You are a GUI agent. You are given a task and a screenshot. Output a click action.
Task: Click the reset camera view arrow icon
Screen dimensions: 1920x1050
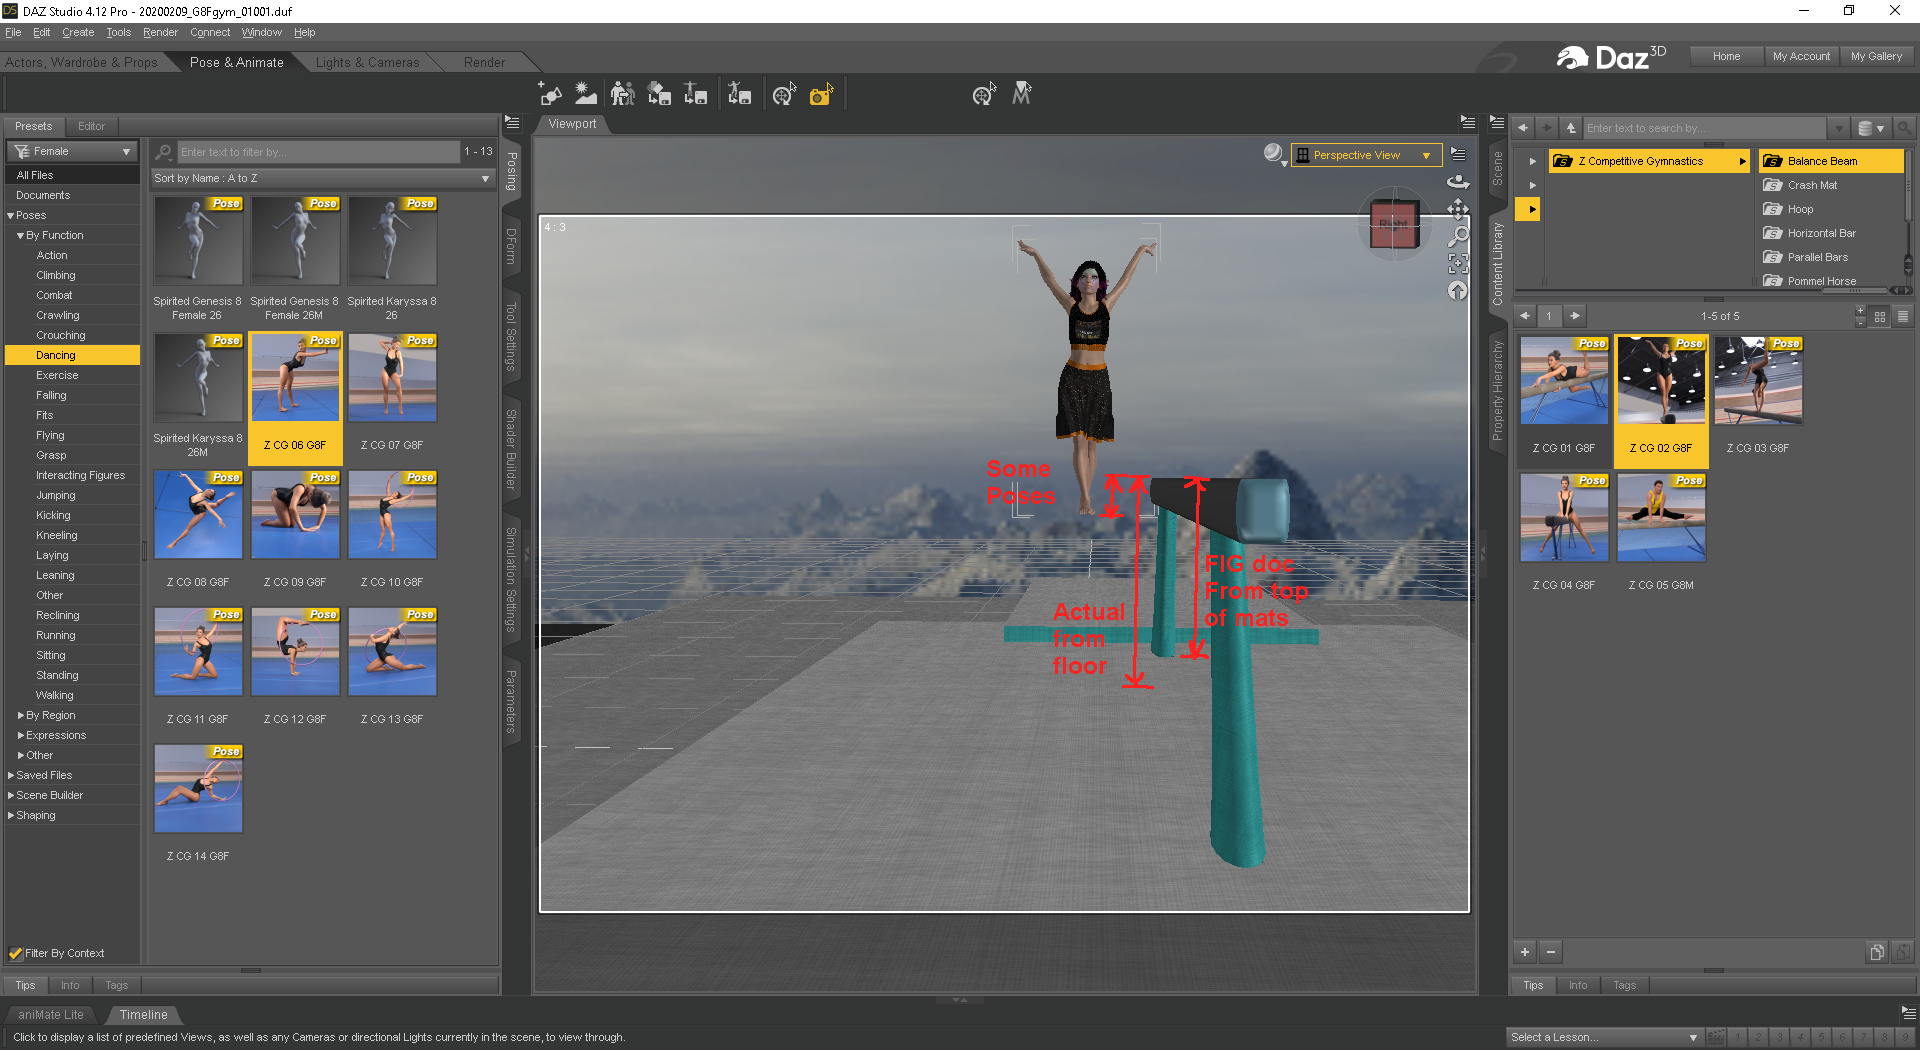click(x=1458, y=290)
